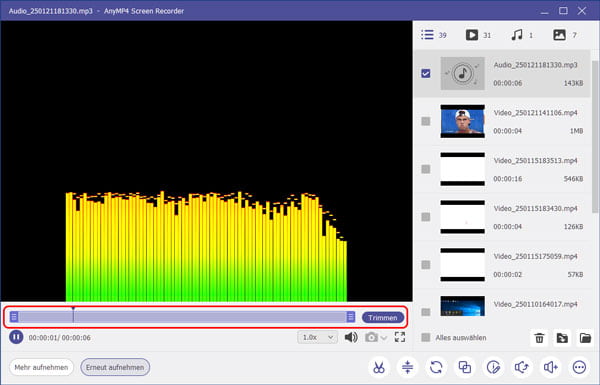Open the format converter icon
The height and width of the screenshot is (385, 600).
[436, 367]
